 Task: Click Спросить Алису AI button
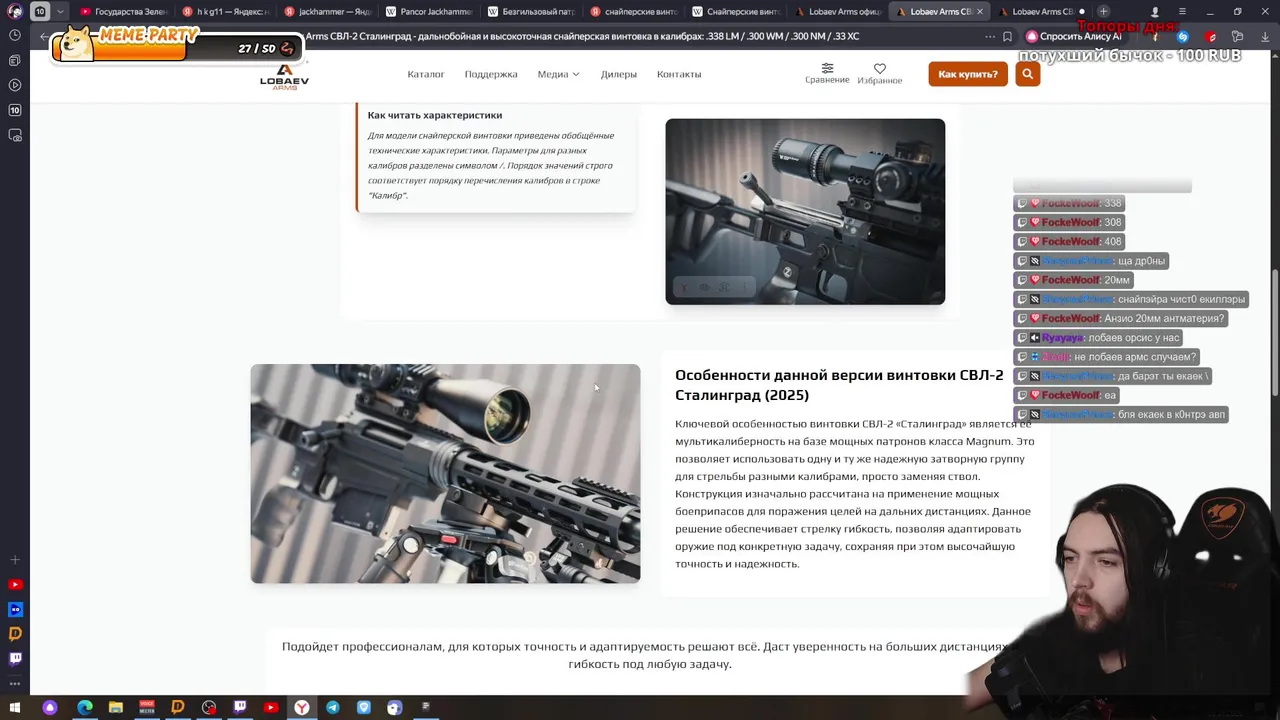pos(1075,37)
